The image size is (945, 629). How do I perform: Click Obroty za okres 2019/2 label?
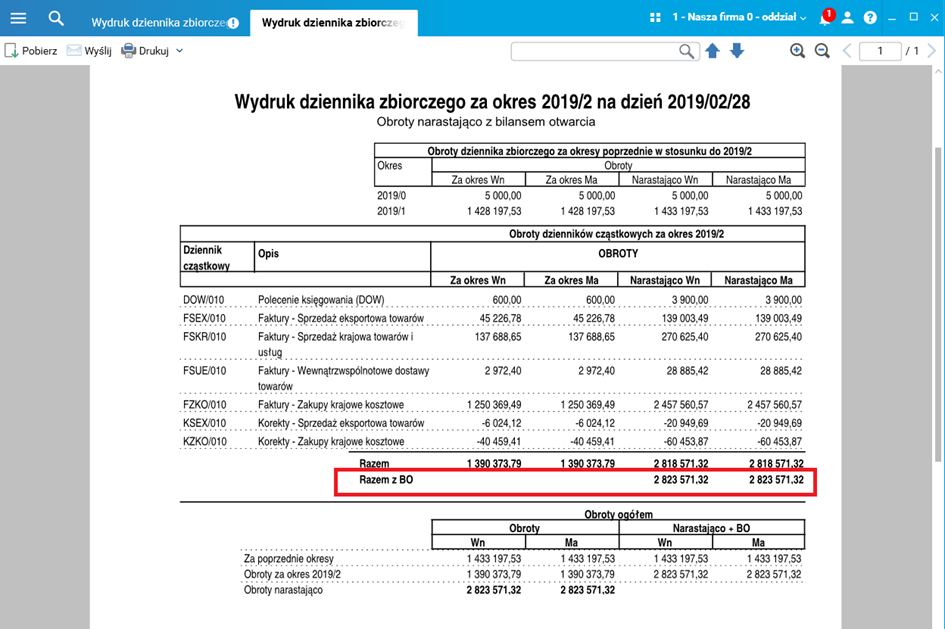(292, 574)
